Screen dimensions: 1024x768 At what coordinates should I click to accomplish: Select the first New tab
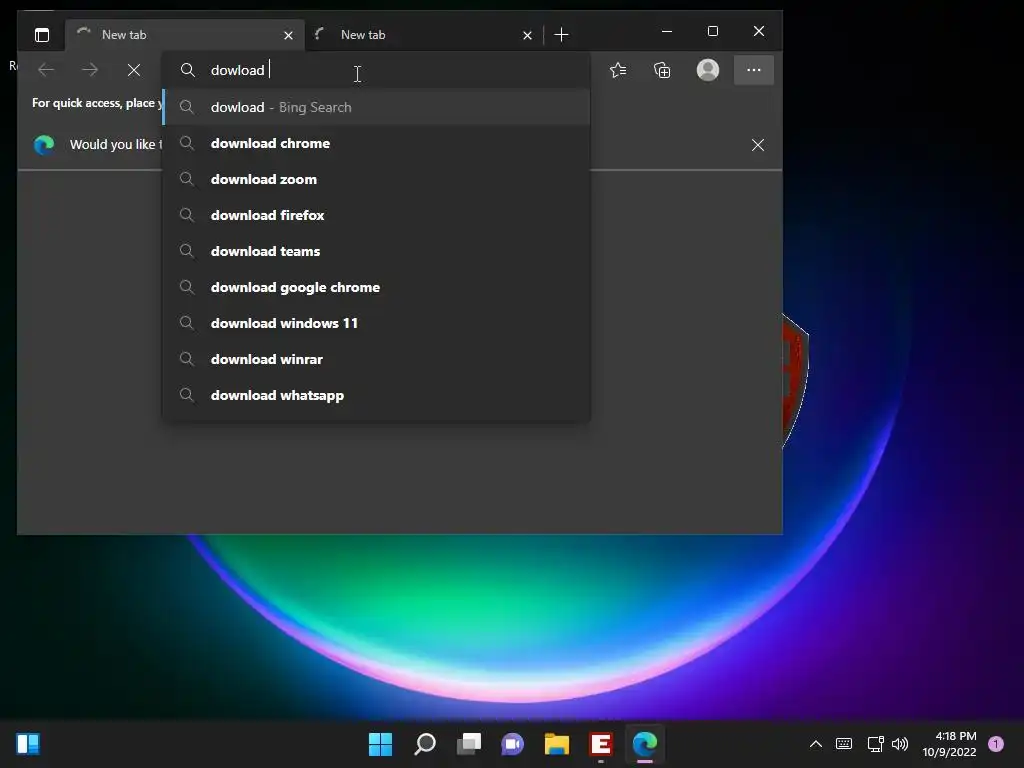(x=184, y=35)
